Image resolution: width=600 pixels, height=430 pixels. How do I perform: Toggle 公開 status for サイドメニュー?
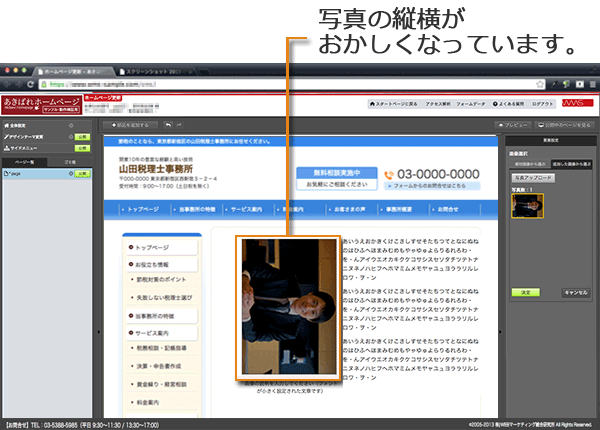(82, 147)
